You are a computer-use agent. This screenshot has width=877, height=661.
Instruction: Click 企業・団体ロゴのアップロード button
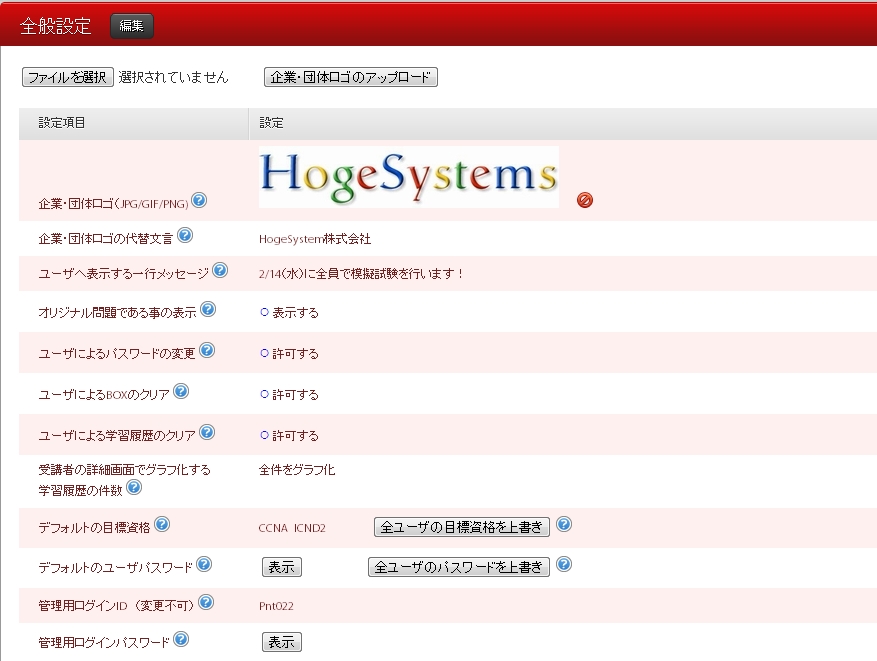click(x=351, y=77)
